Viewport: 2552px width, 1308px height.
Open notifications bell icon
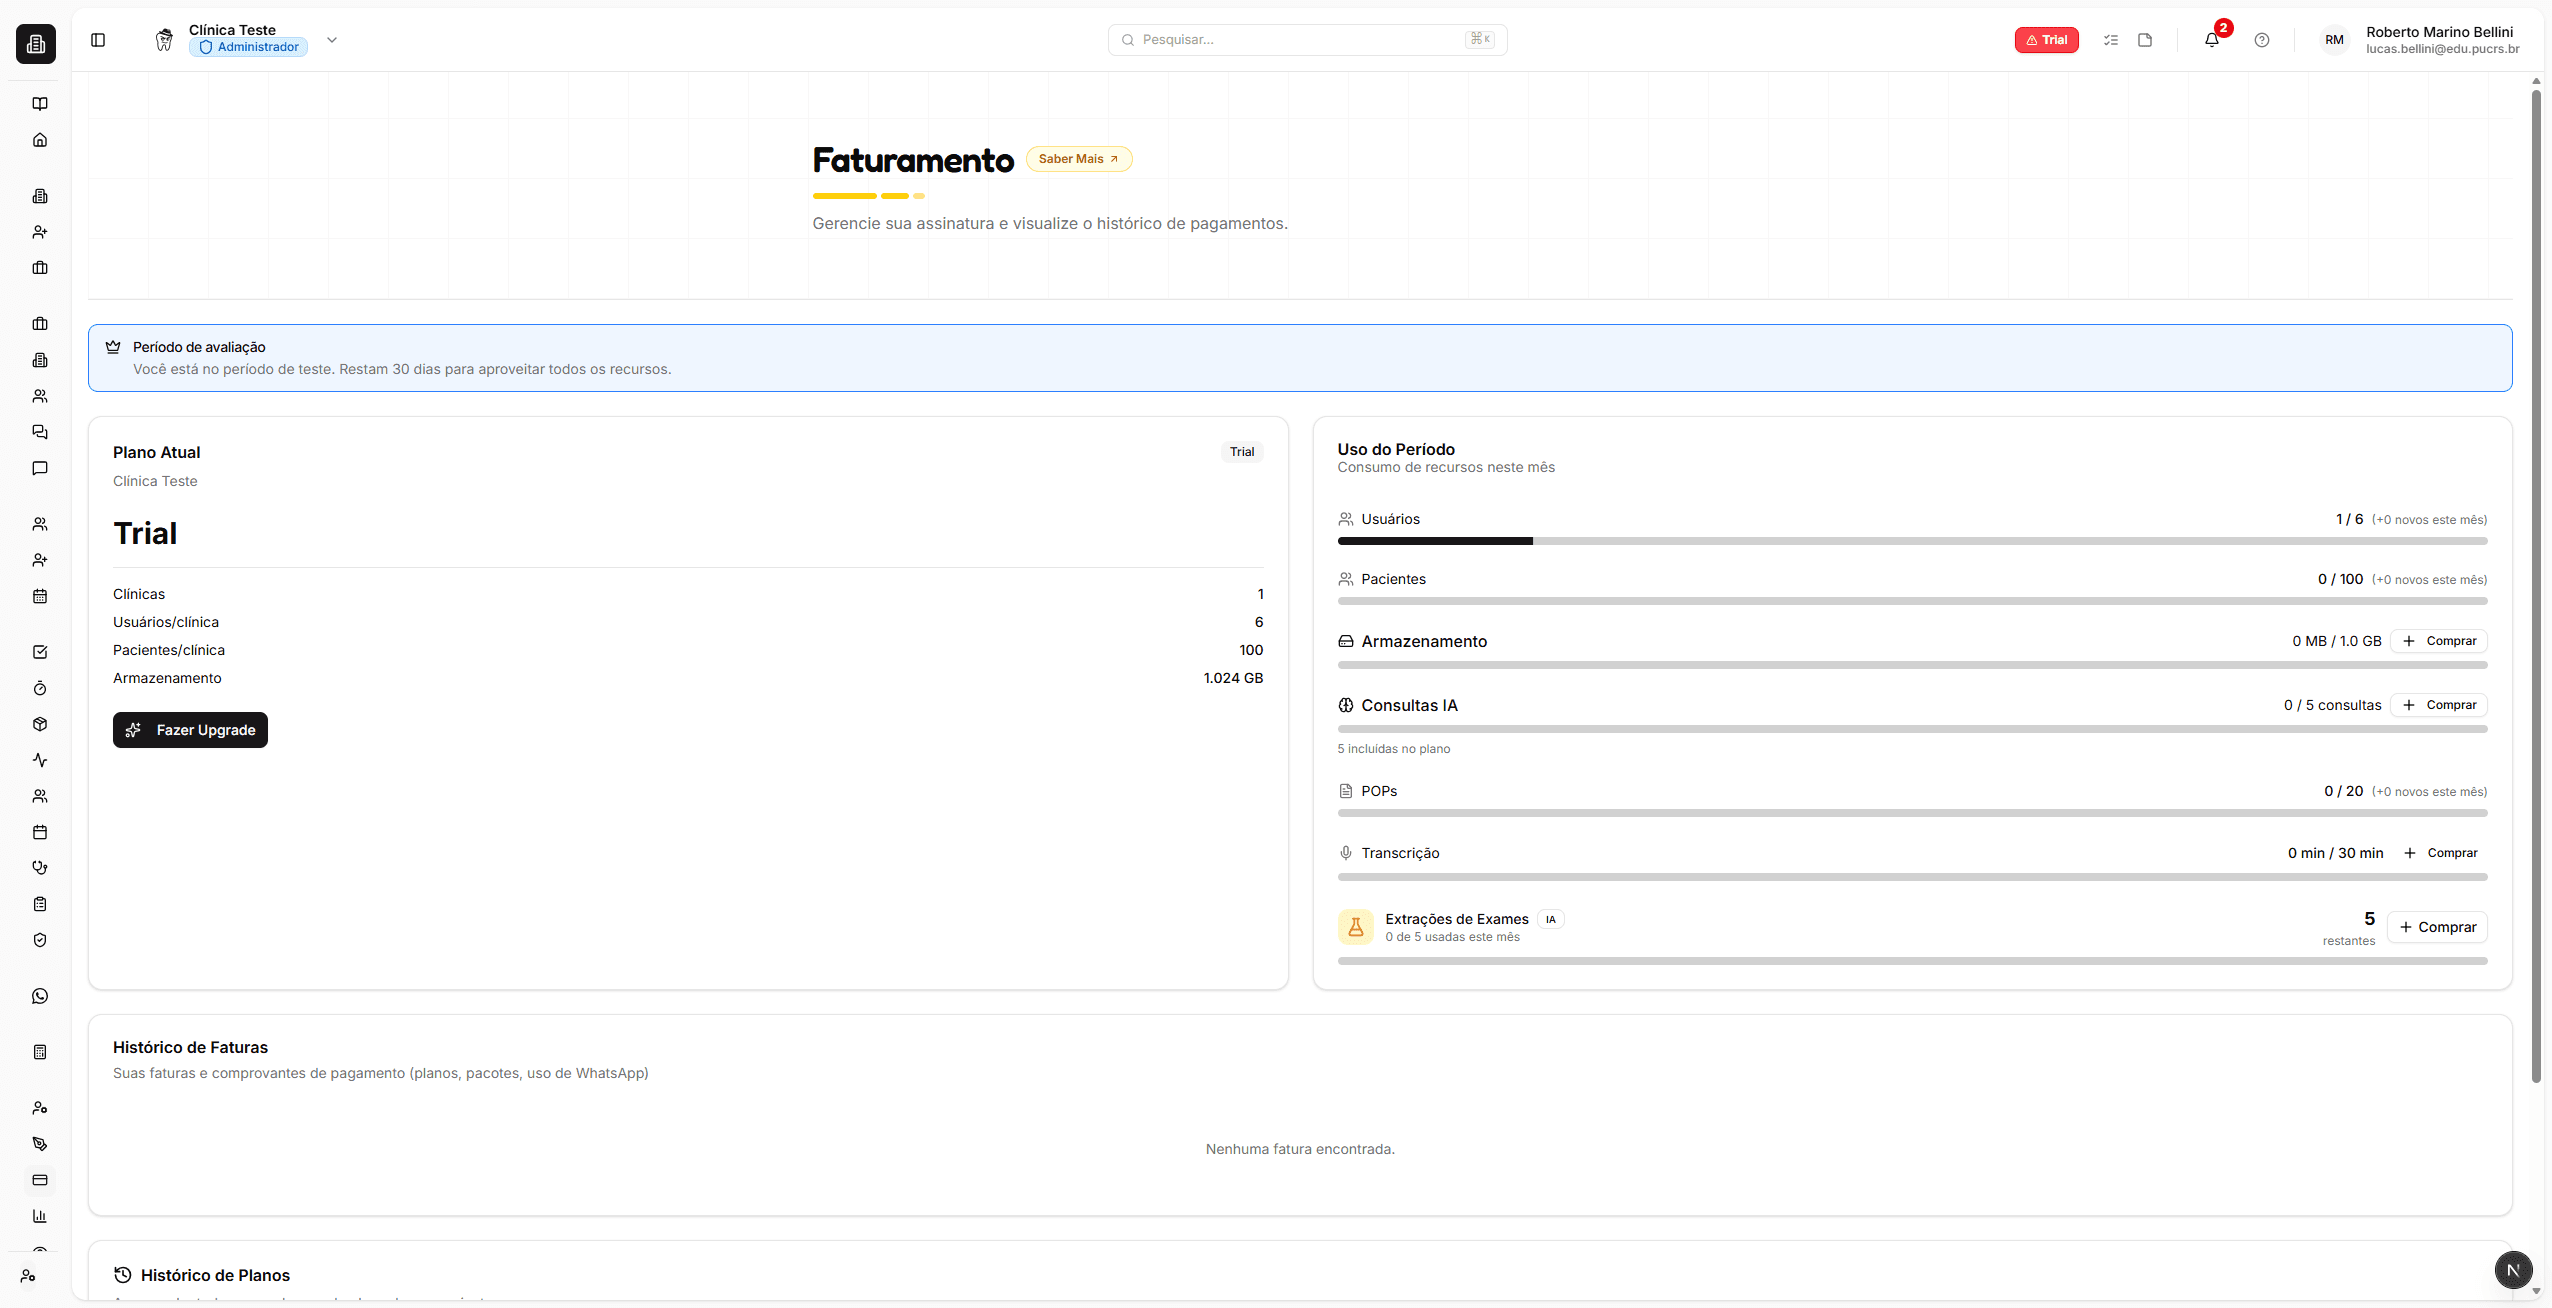coord(2212,40)
